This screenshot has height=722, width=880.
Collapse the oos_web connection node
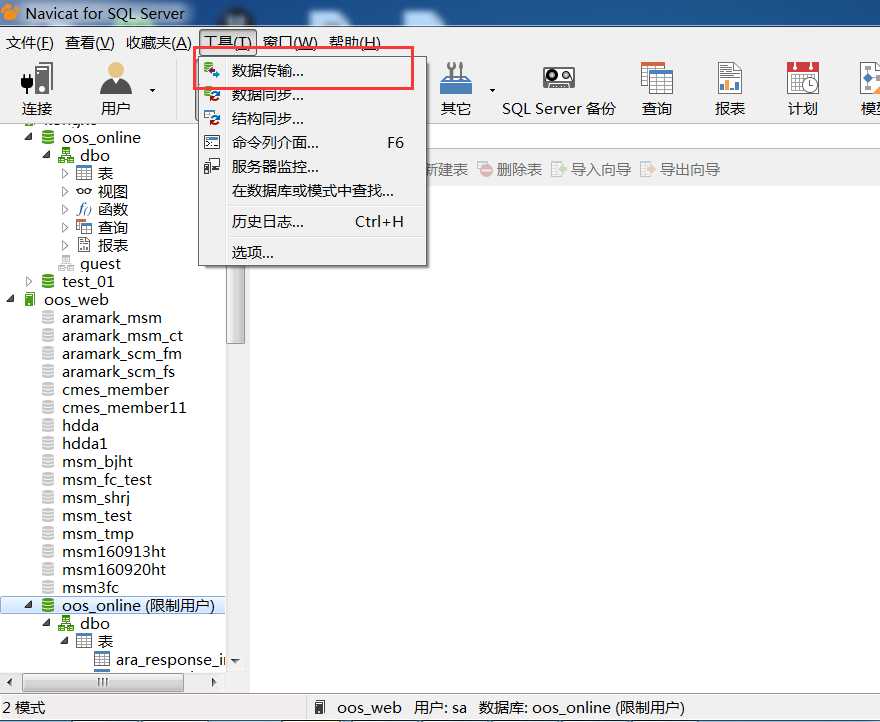pyautogui.click(x=11, y=299)
